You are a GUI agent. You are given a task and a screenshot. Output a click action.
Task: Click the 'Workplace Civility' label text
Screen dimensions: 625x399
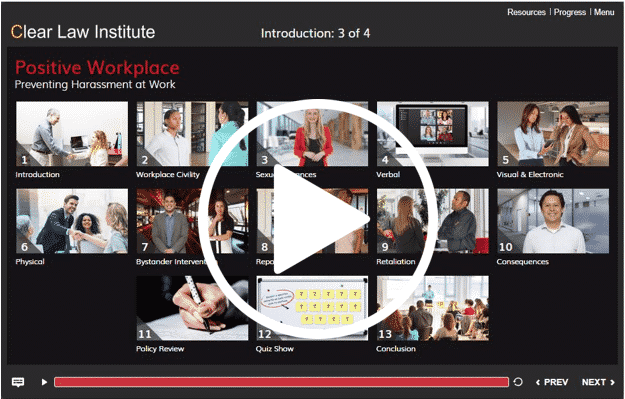(x=168, y=174)
